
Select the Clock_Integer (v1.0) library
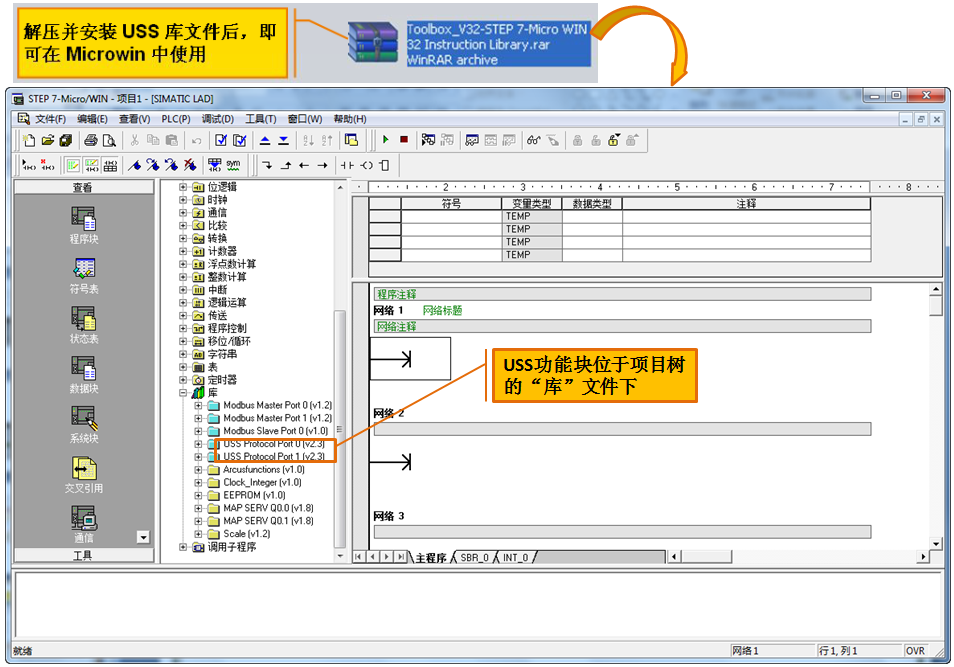(x=262, y=483)
